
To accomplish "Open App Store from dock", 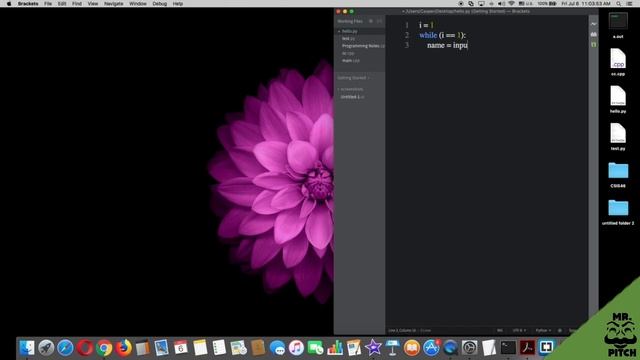I will pyautogui.click(x=431, y=348).
